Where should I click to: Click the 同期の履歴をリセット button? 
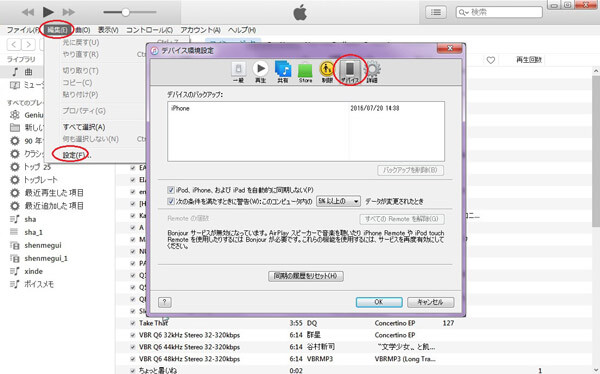pyautogui.click(x=306, y=276)
